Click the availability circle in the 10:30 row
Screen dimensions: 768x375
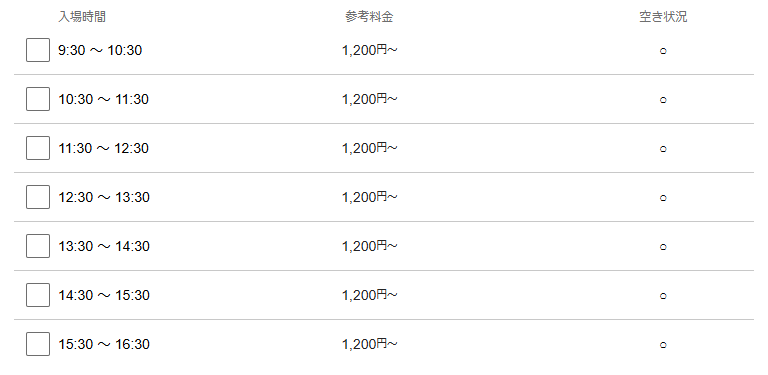tap(663, 100)
